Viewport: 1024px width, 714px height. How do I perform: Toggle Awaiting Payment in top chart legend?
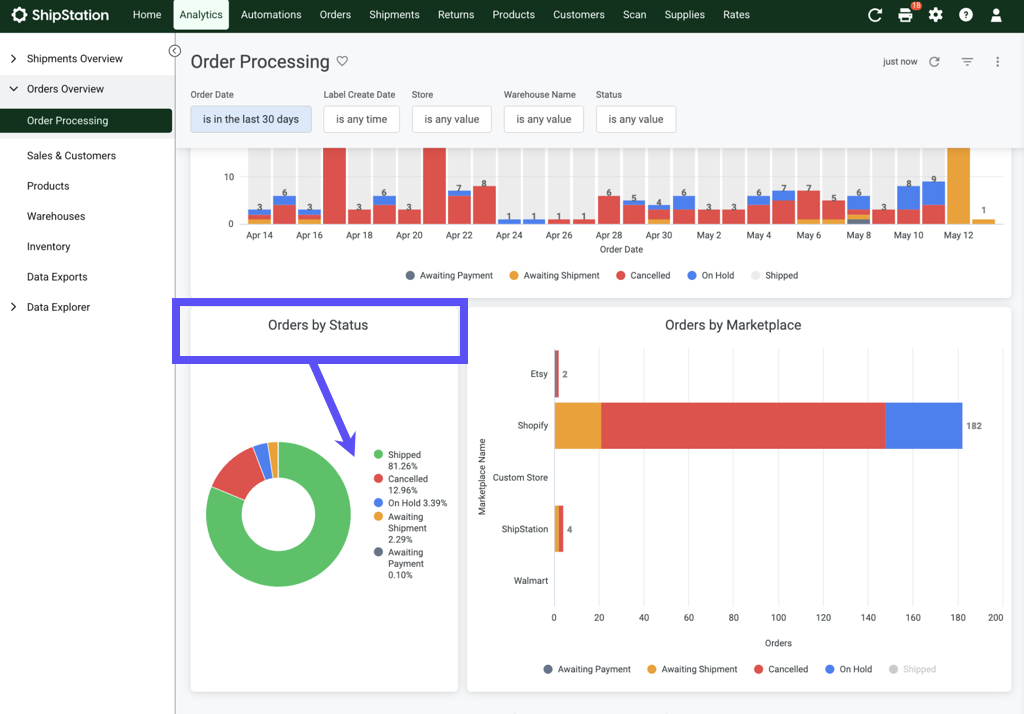tap(449, 276)
